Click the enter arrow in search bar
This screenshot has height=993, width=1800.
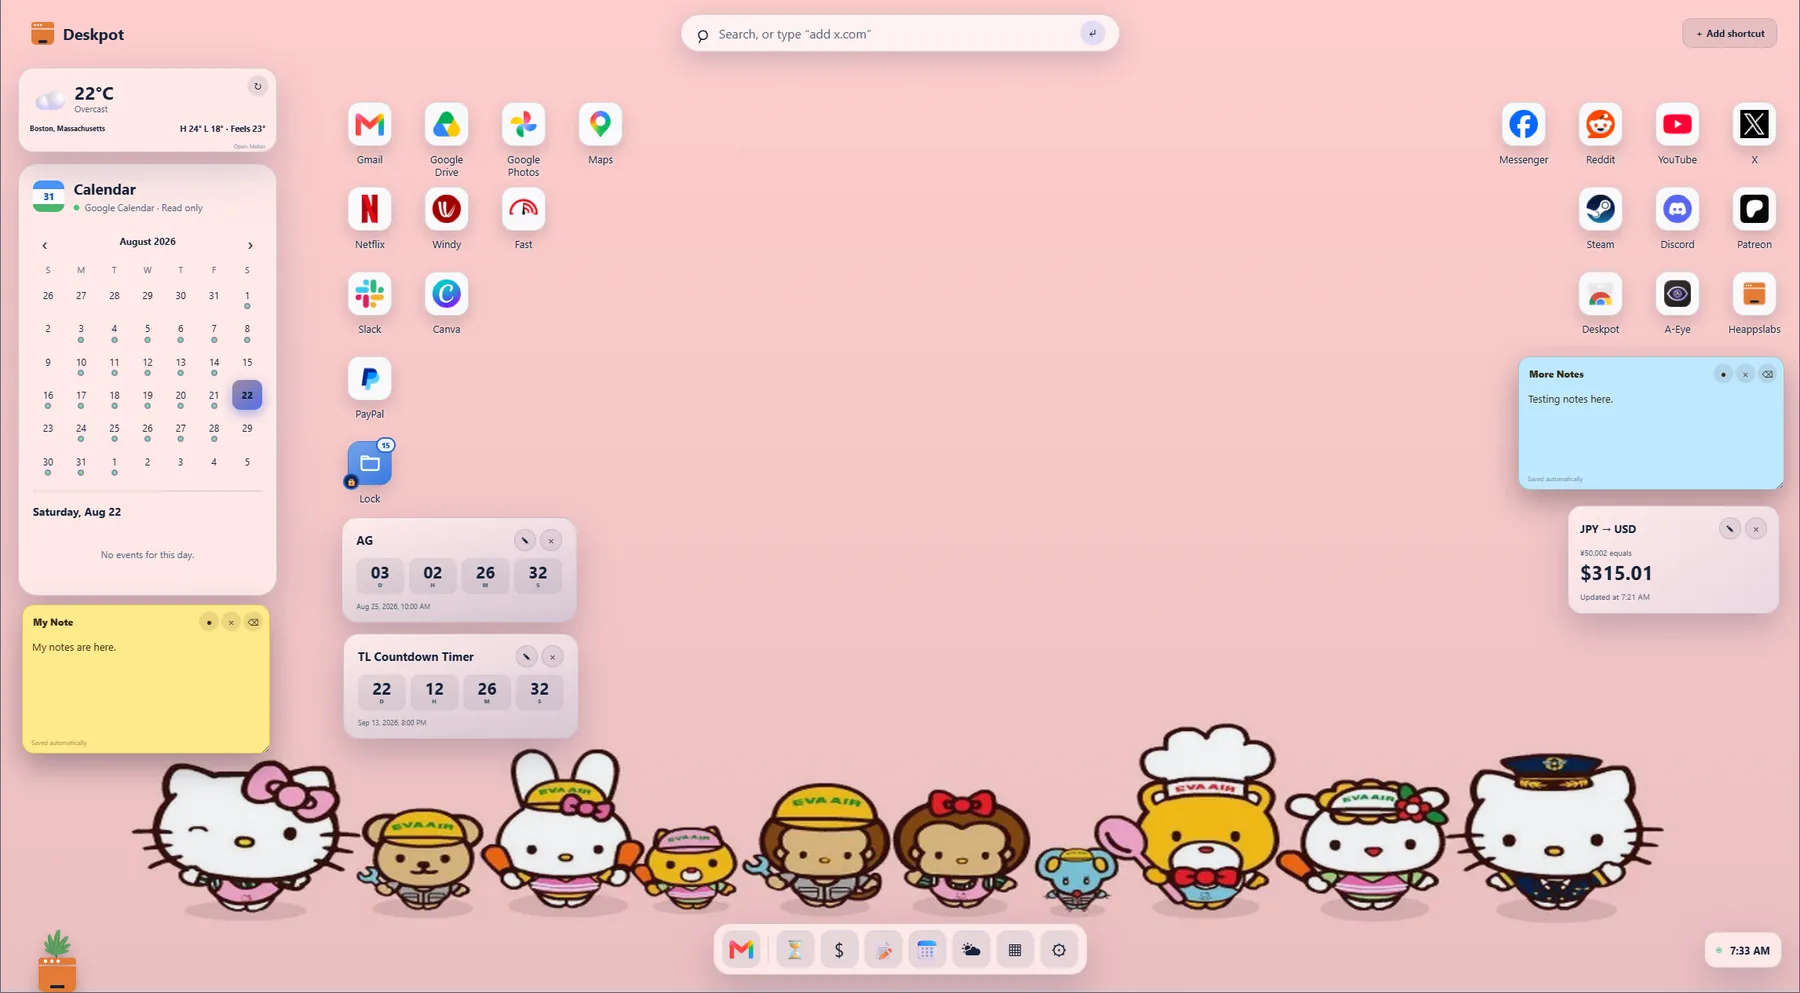pos(1092,33)
